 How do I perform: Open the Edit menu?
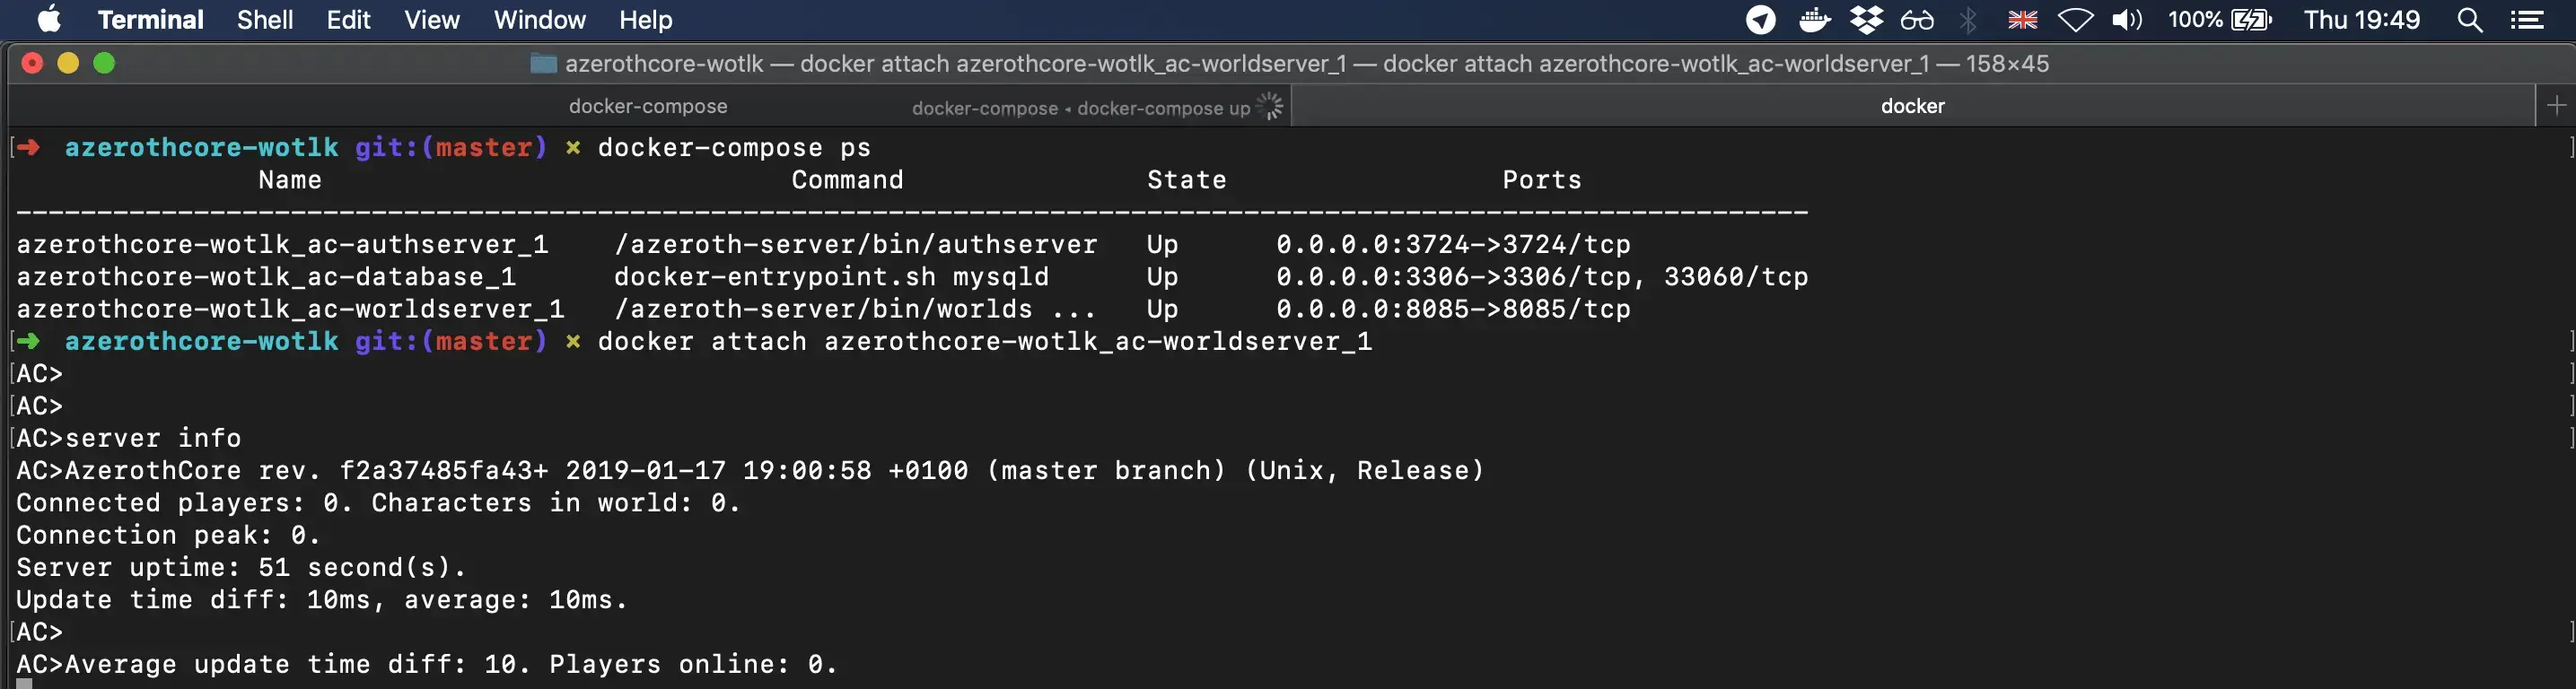tap(348, 20)
